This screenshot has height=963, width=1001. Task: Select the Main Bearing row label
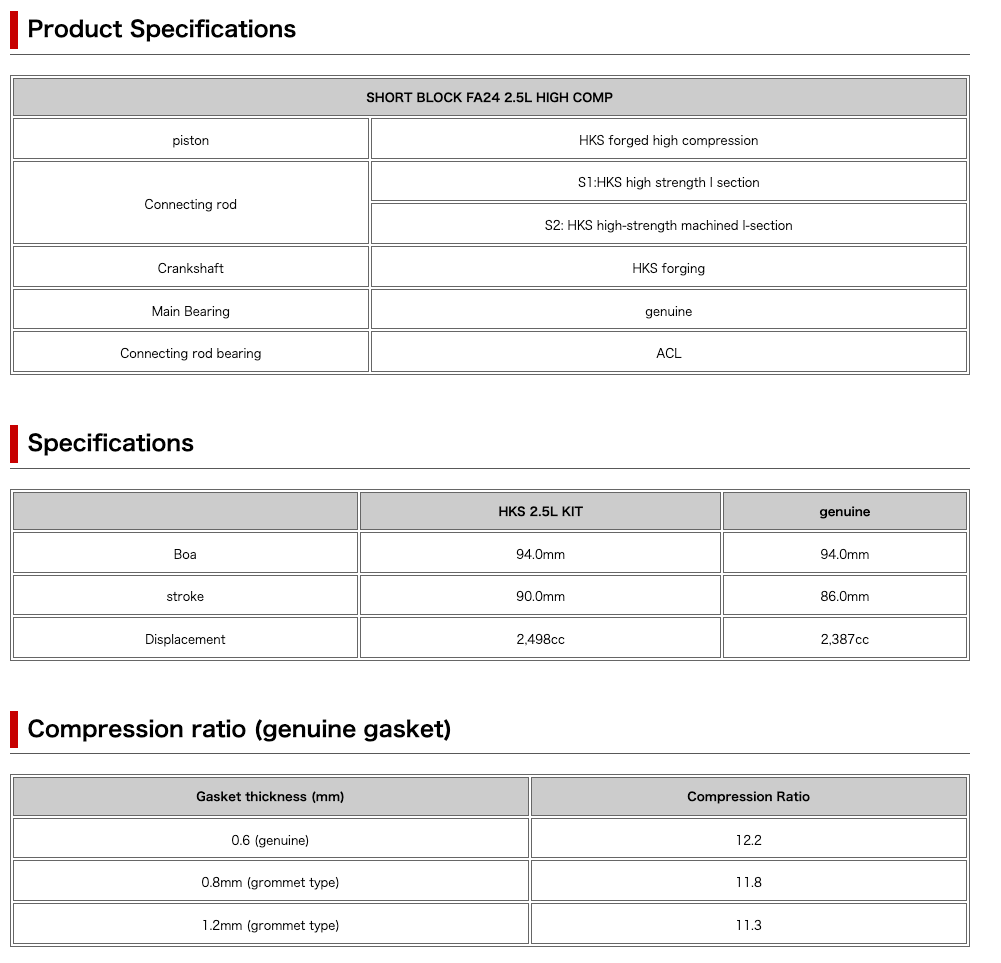click(x=190, y=311)
